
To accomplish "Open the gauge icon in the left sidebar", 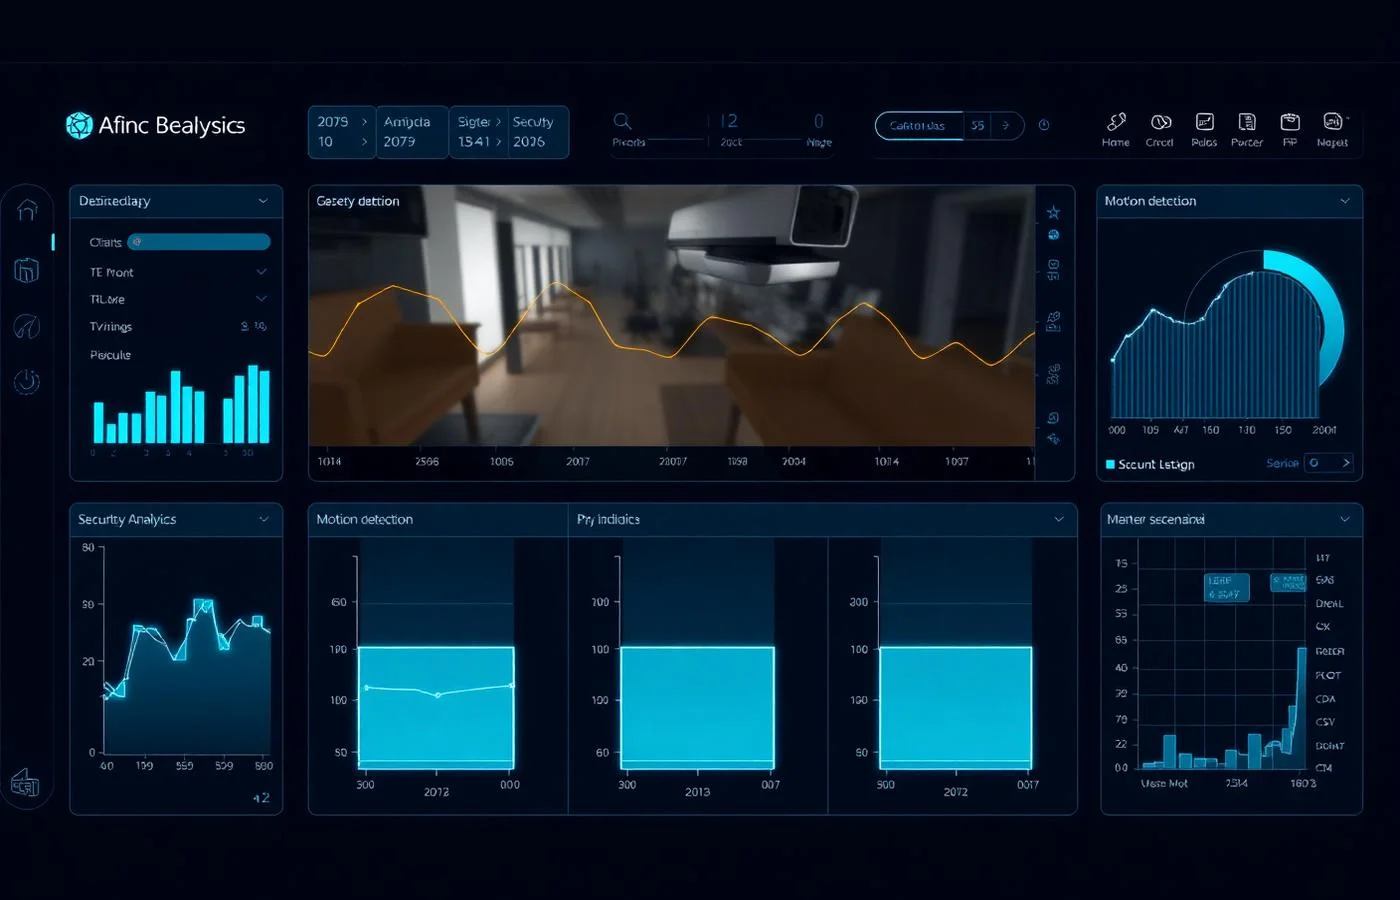I will click(27, 326).
